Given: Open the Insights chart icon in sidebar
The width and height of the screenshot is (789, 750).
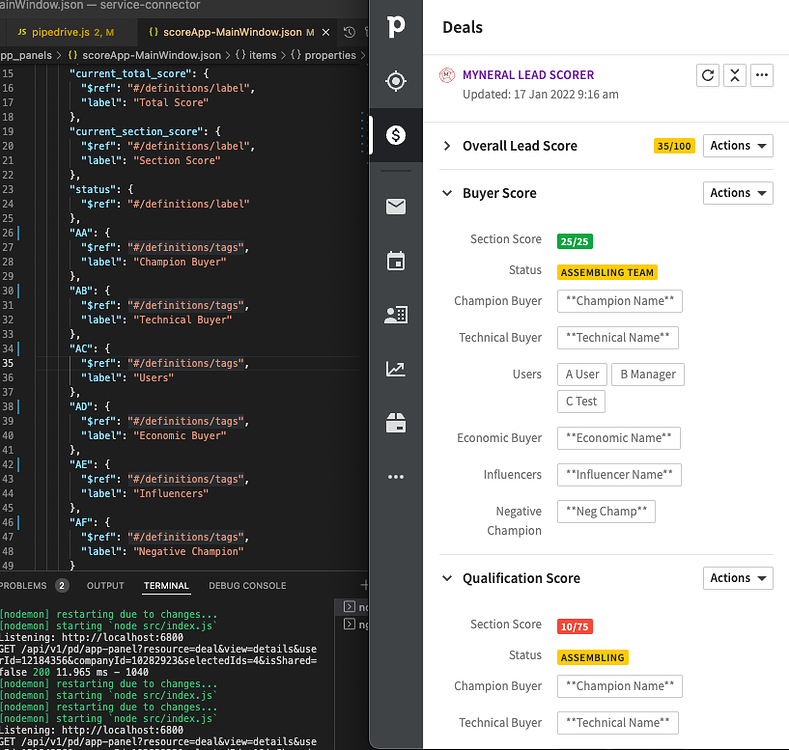Looking at the screenshot, I should click(396, 369).
